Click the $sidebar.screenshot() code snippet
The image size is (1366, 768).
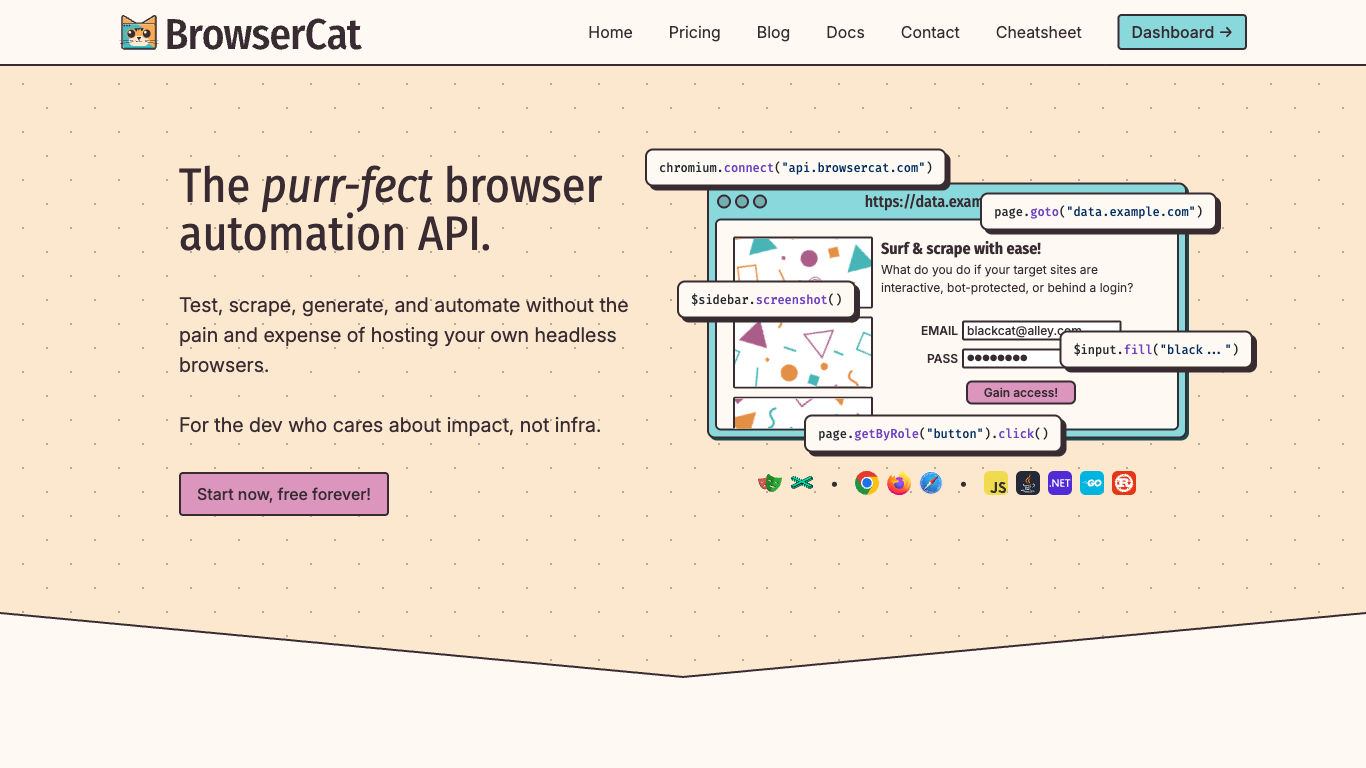[x=767, y=299]
